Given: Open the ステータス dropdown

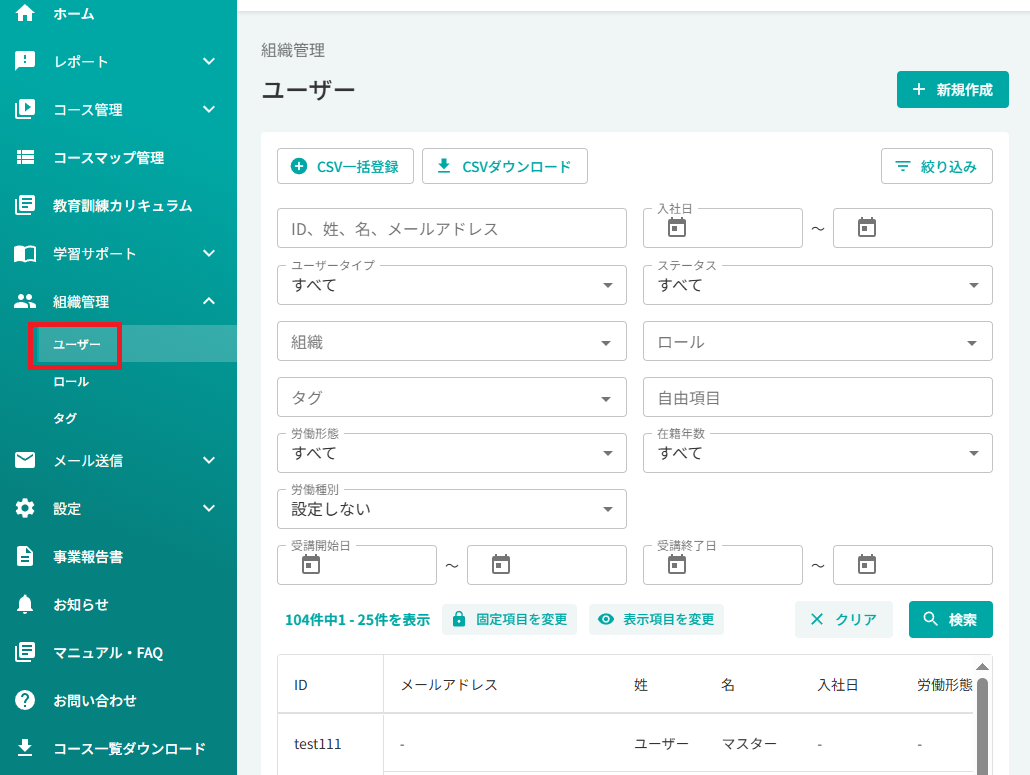Looking at the screenshot, I should (817, 285).
